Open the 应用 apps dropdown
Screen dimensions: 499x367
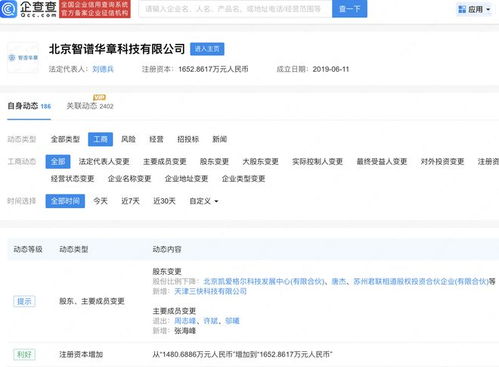click(474, 9)
